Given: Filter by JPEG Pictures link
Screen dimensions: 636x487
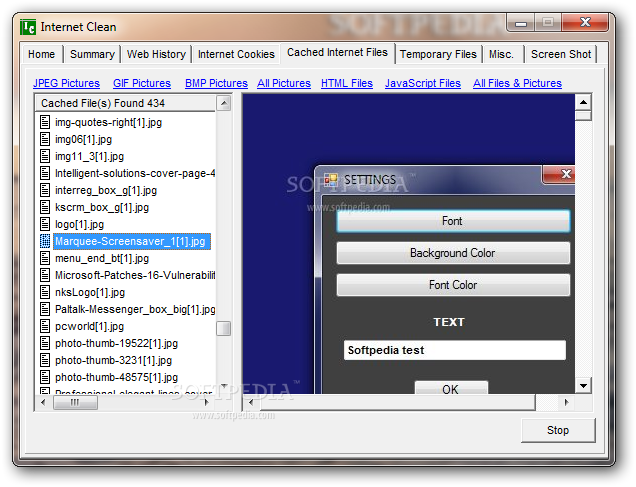Looking at the screenshot, I should pos(67,83).
